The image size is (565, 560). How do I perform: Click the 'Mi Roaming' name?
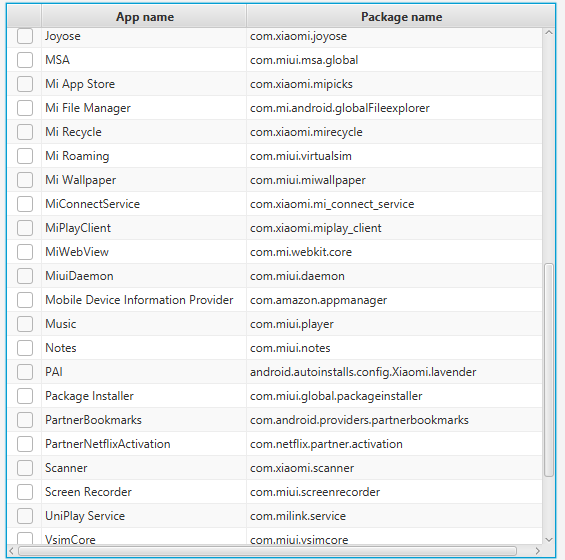77,156
